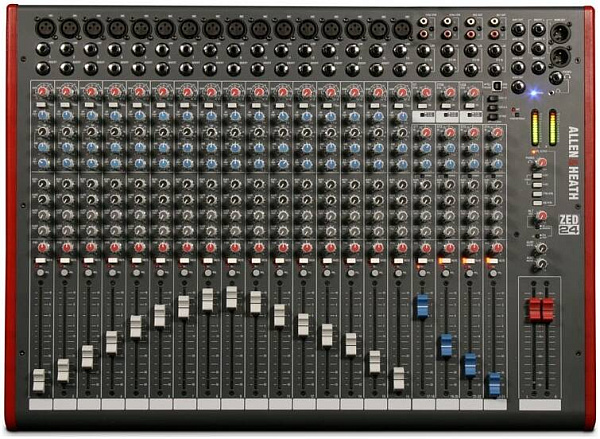Image resolution: width=600 pixels, height=439 pixels.
Task: Toggle the channel 1 mute button
Action: (x=41, y=261)
